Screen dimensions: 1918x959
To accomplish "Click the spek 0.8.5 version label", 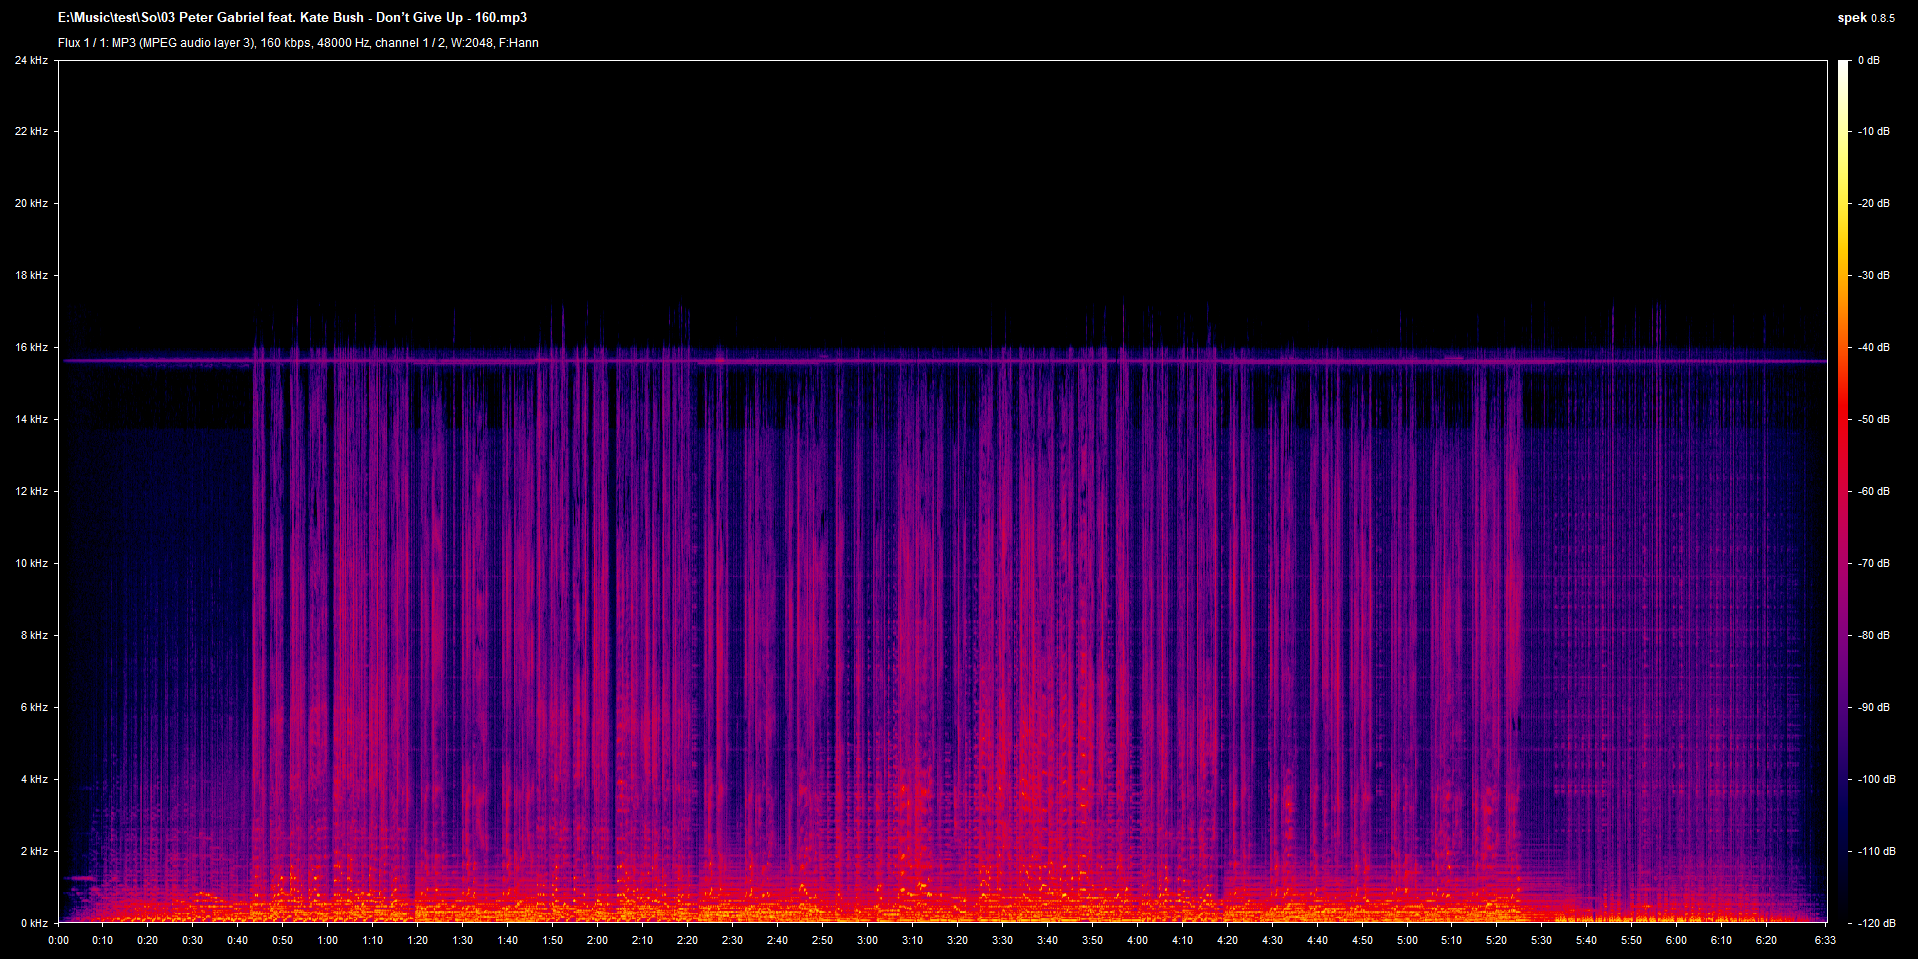I will (x=1865, y=18).
